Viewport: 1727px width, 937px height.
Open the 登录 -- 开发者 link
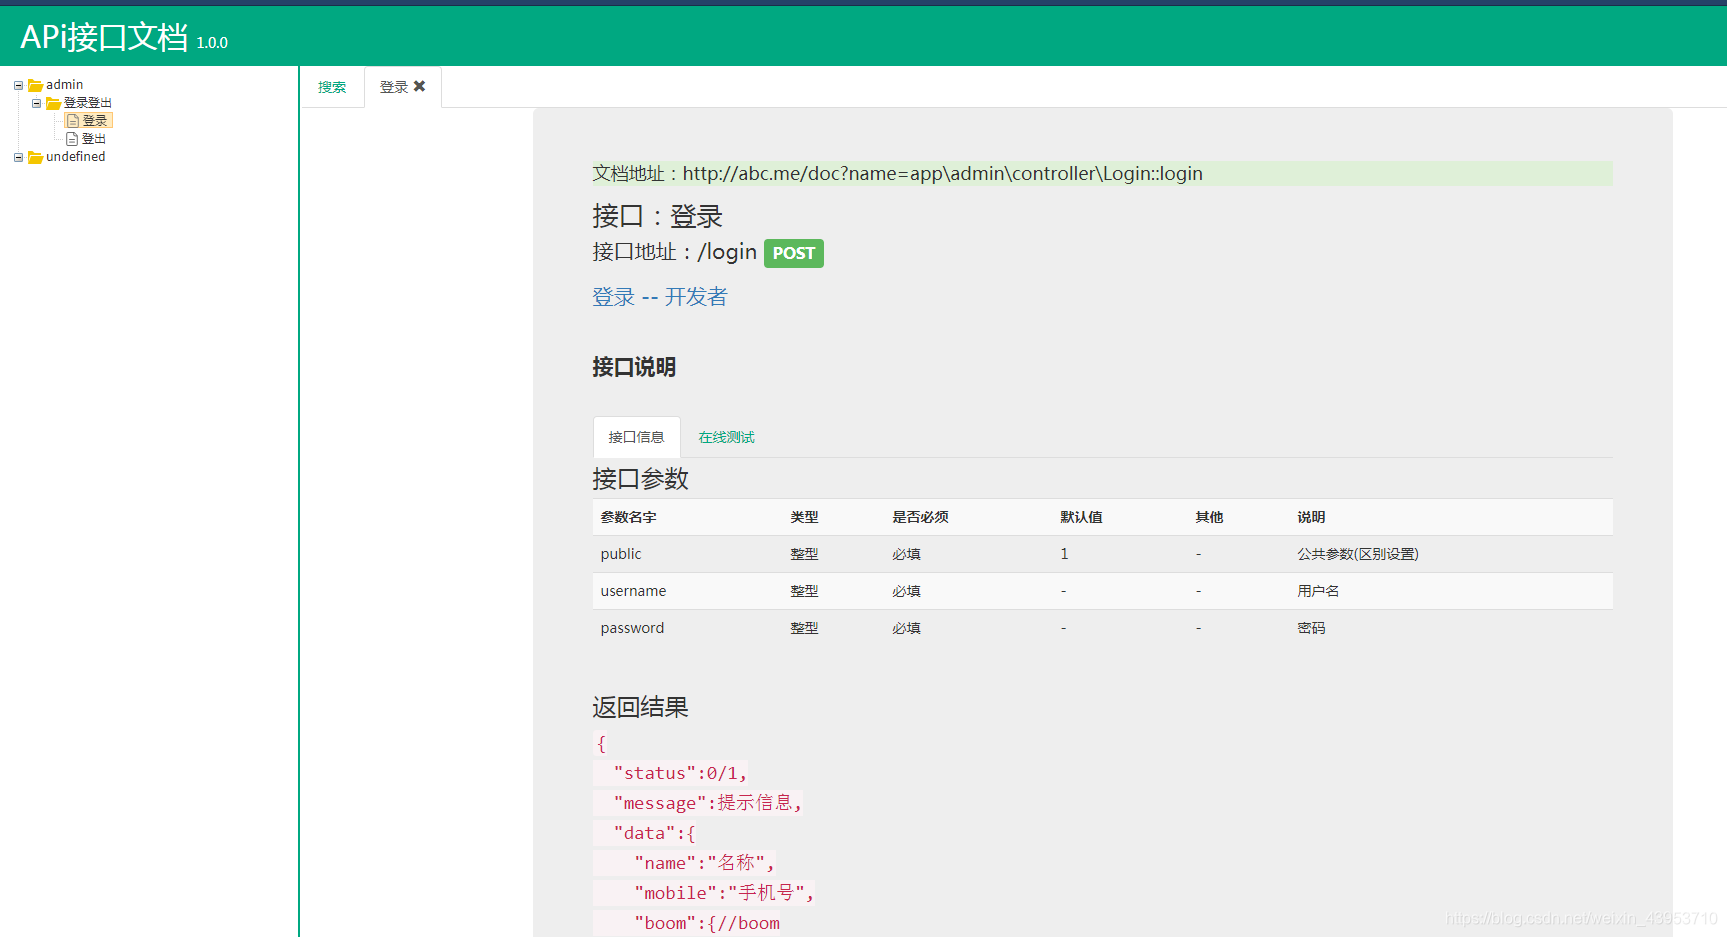tap(660, 297)
